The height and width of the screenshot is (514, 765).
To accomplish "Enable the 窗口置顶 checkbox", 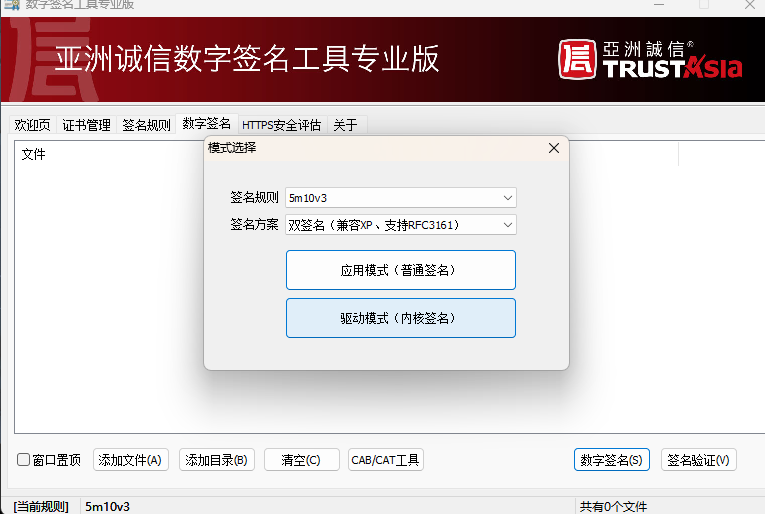I will click(x=23, y=459).
